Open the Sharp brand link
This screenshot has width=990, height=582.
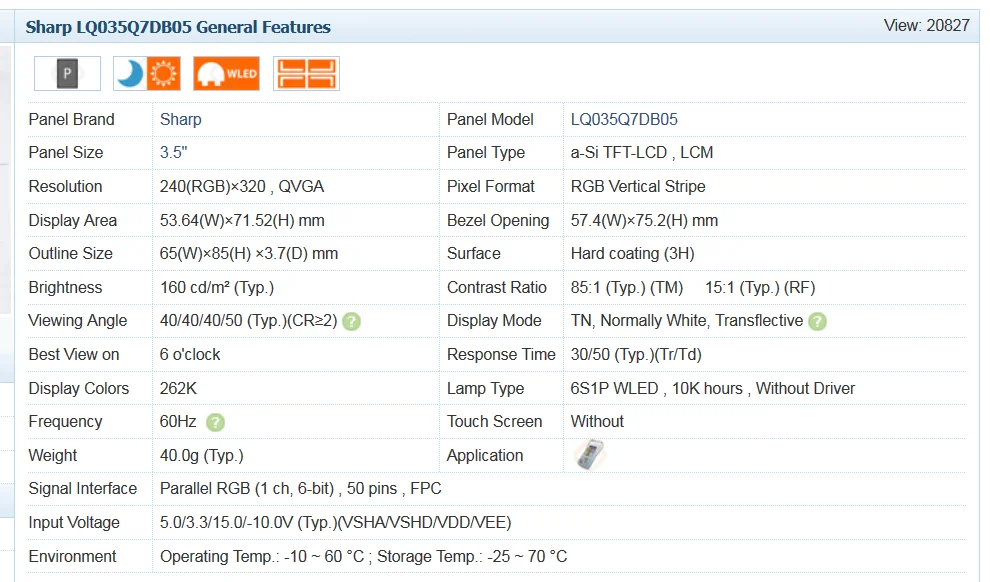click(x=181, y=119)
